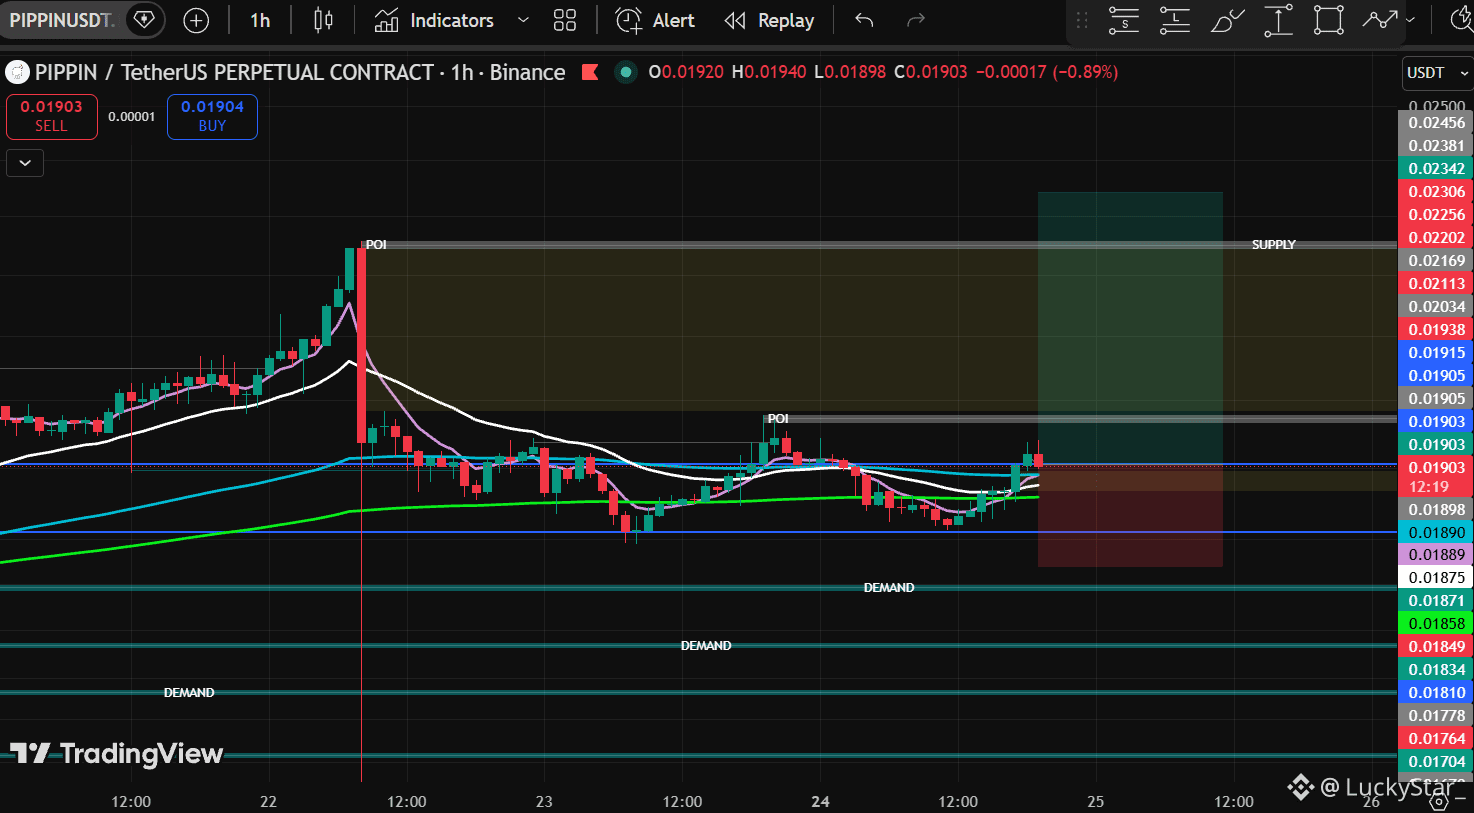Click the 0.02202 price label
Screen dimensions: 1474x813
(x=1436, y=238)
